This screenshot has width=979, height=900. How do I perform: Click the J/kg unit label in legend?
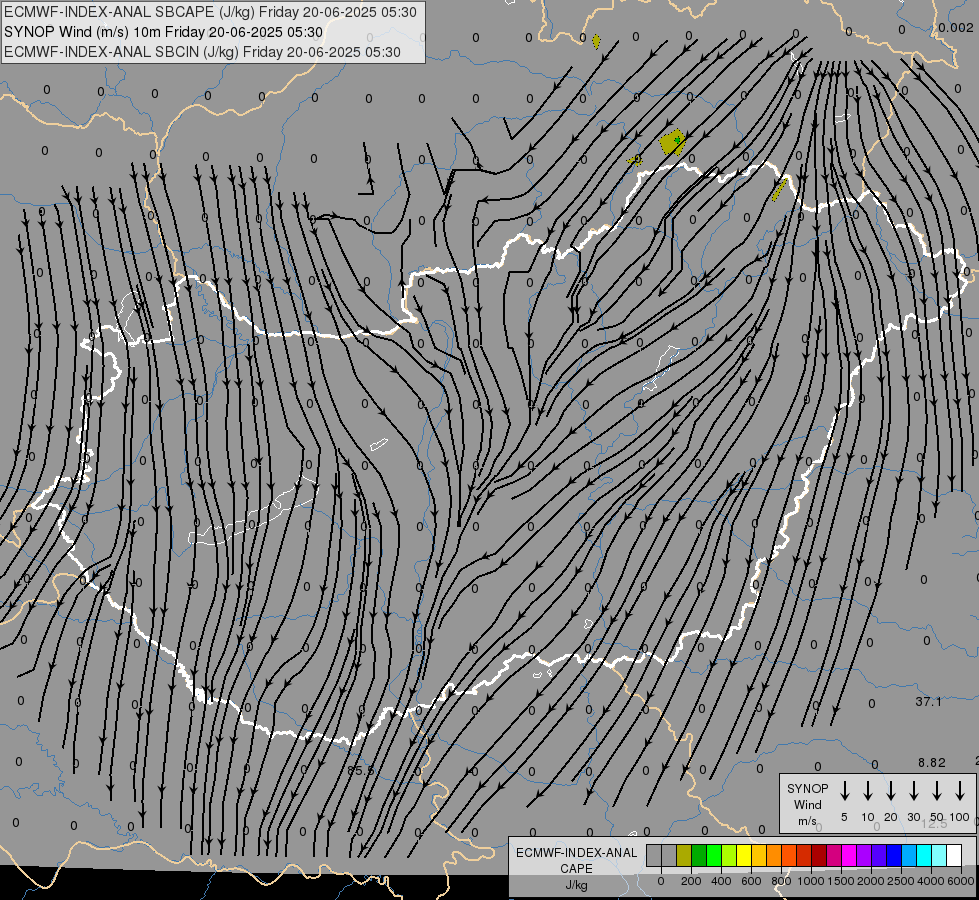pos(576,885)
